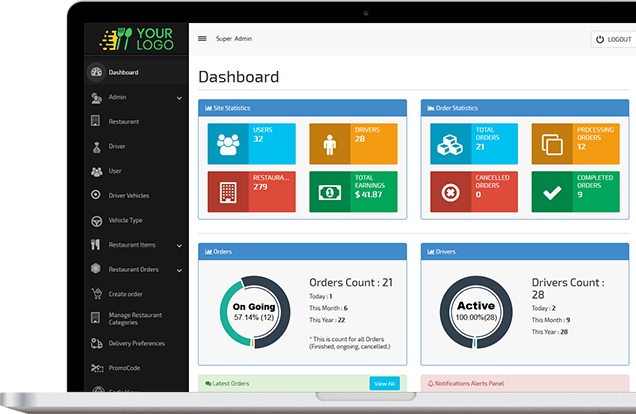636x414 pixels.
Task: Click the Manage Restaurant Categories icon
Action: coord(95,317)
